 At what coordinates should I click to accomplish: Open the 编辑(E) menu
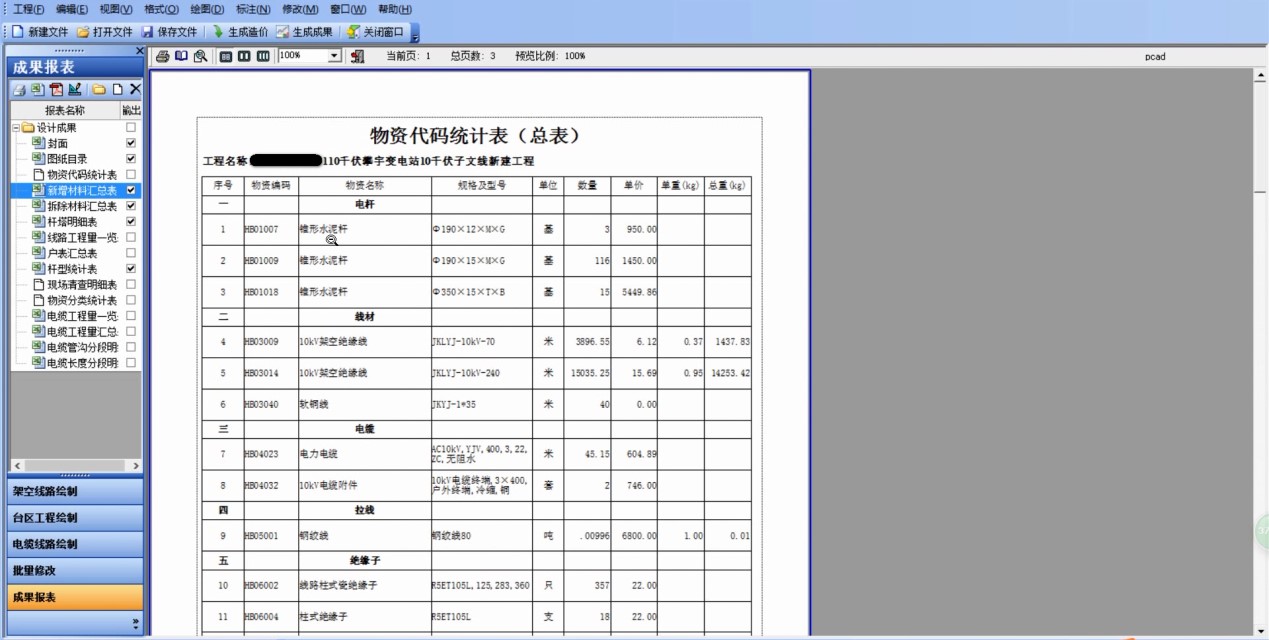[72, 9]
